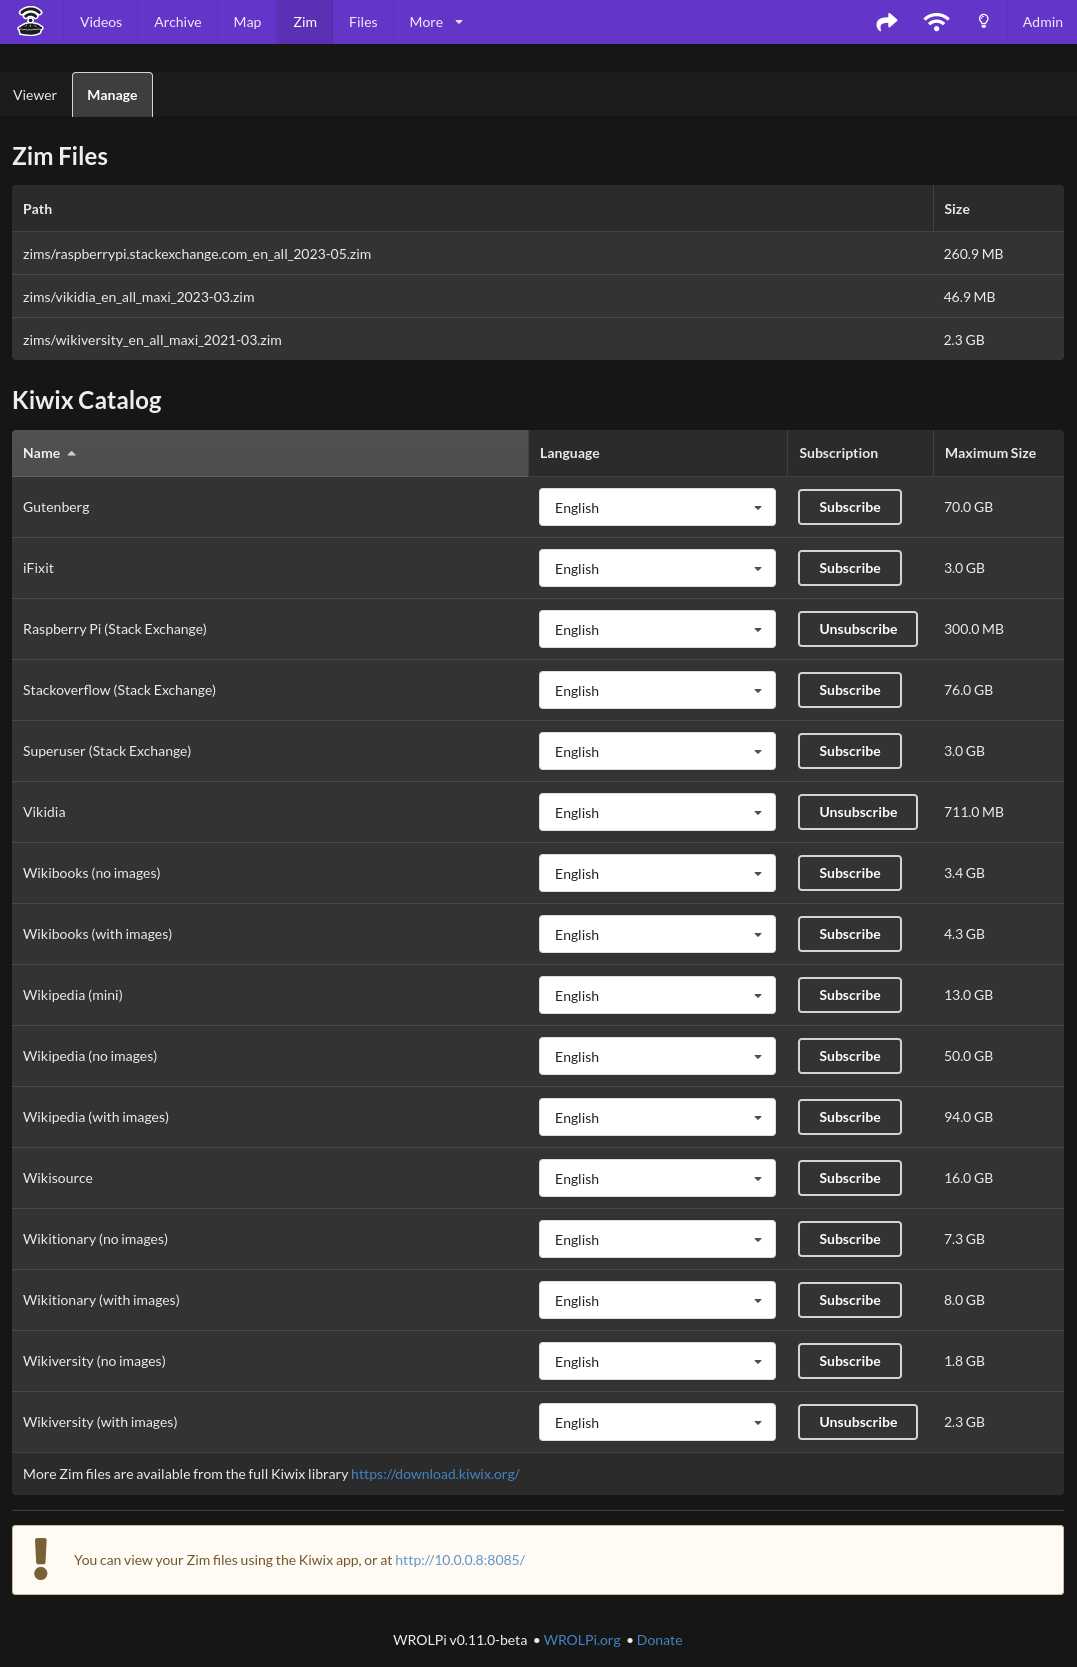Screen dimensions: 1077x1667
Task: Open the Videos menu item
Action: pos(101,22)
